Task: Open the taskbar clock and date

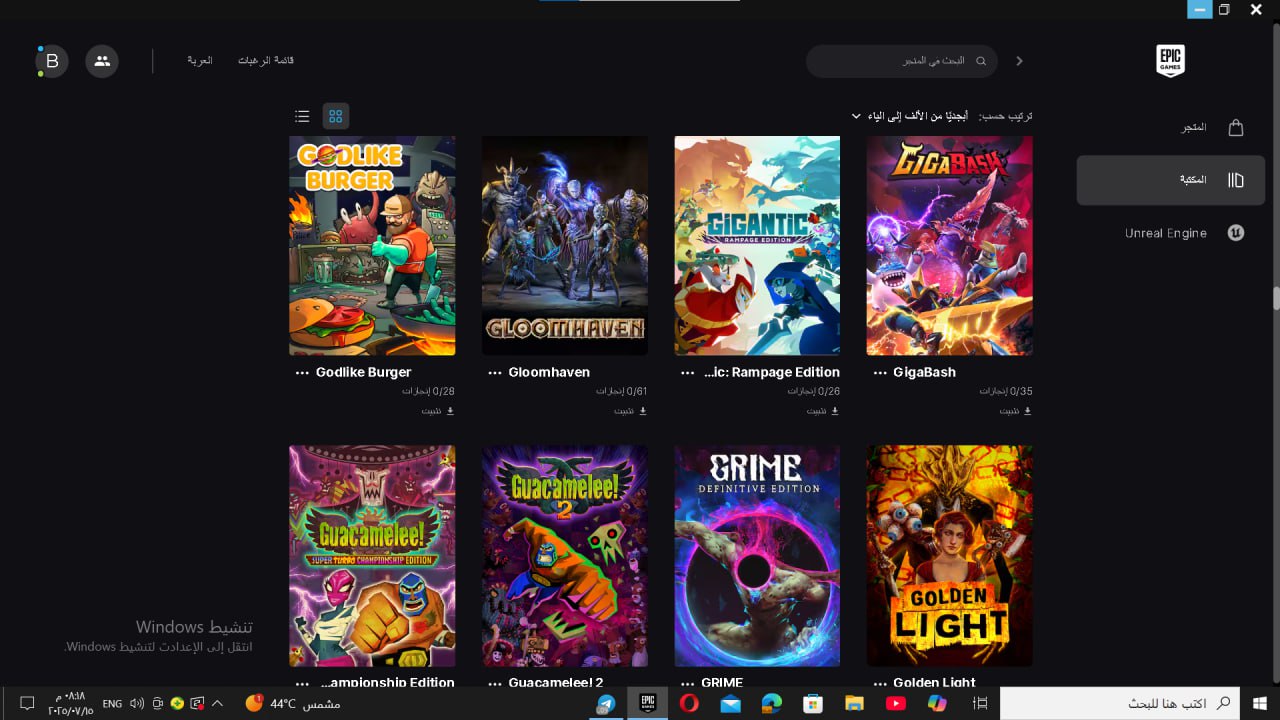Action: pyautogui.click(x=70, y=703)
